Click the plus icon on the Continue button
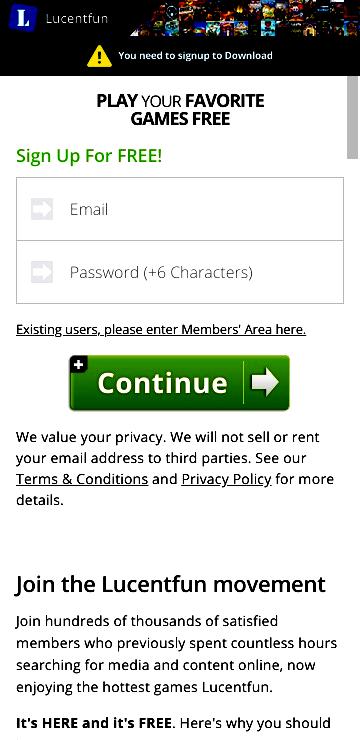Viewport: 360px width, 740px height. click(79, 364)
